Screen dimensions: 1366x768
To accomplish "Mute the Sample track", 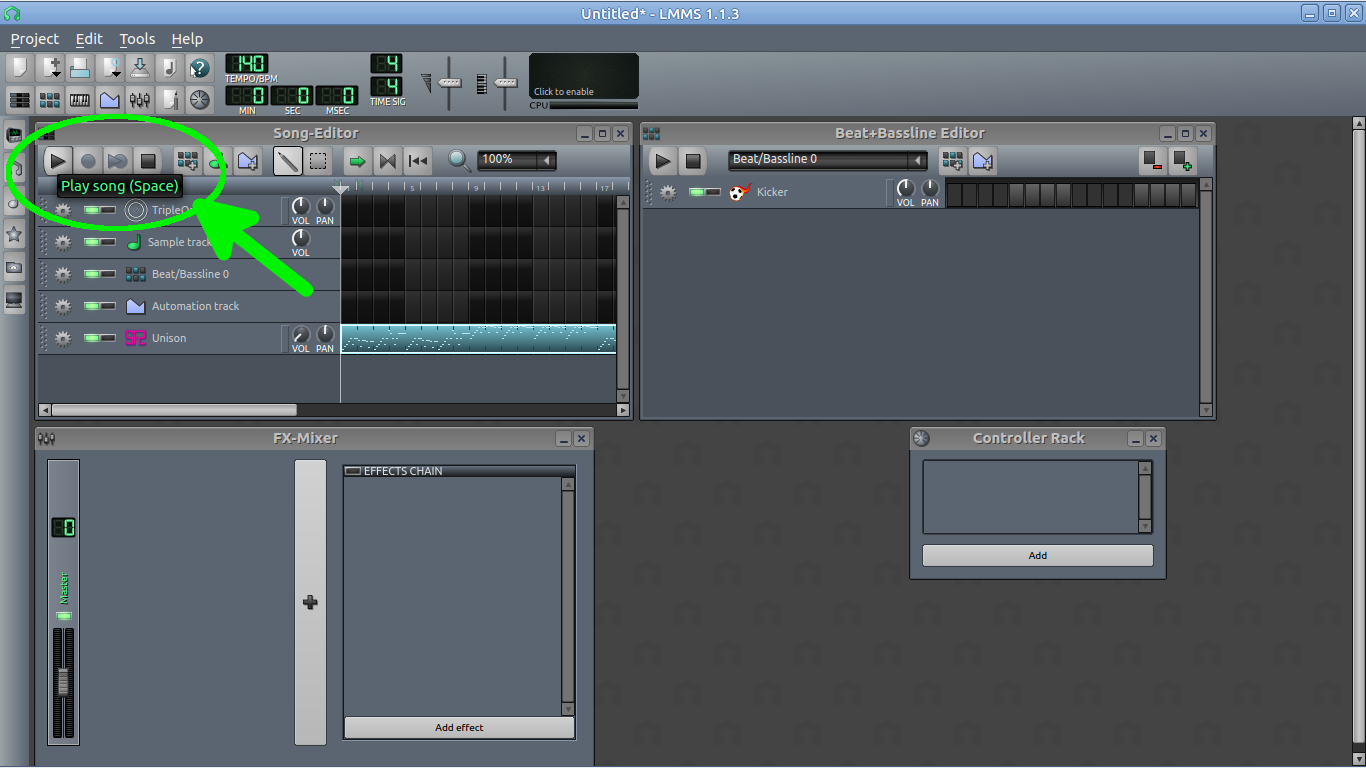I will 92,242.
